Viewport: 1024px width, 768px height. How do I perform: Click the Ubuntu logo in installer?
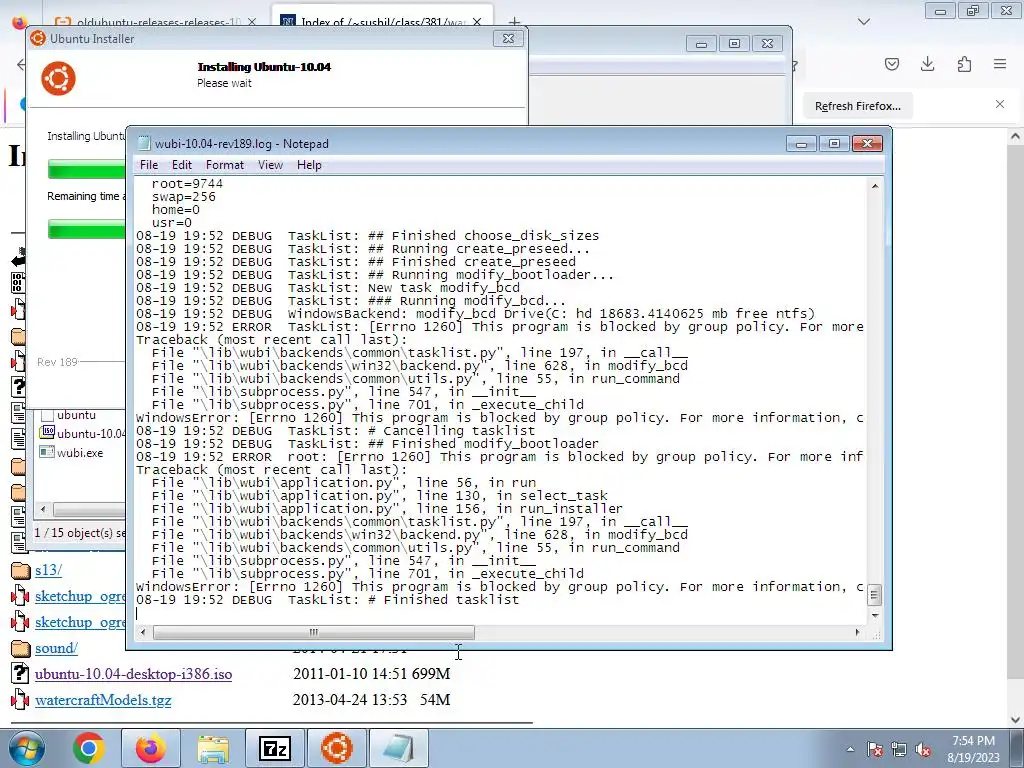(58, 78)
